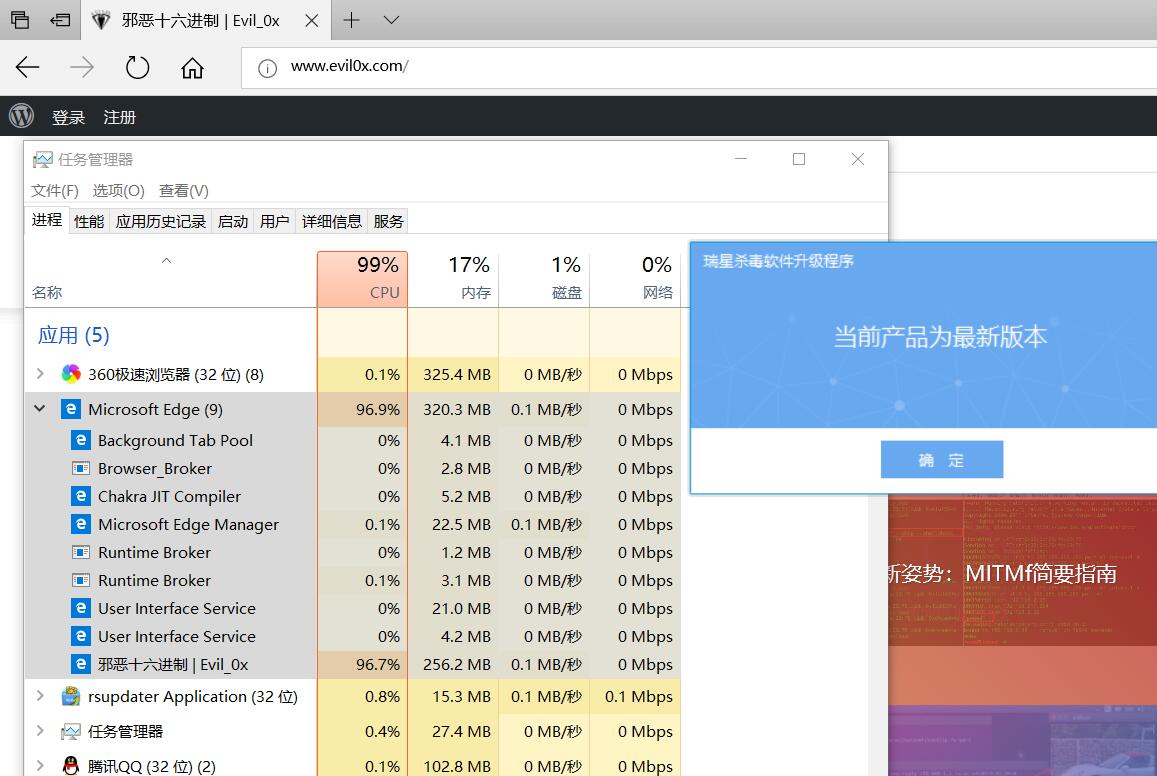Close the Evil_0x browser tab
The height and width of the screenshot is (776, 1157).
[x=311, y=21]
